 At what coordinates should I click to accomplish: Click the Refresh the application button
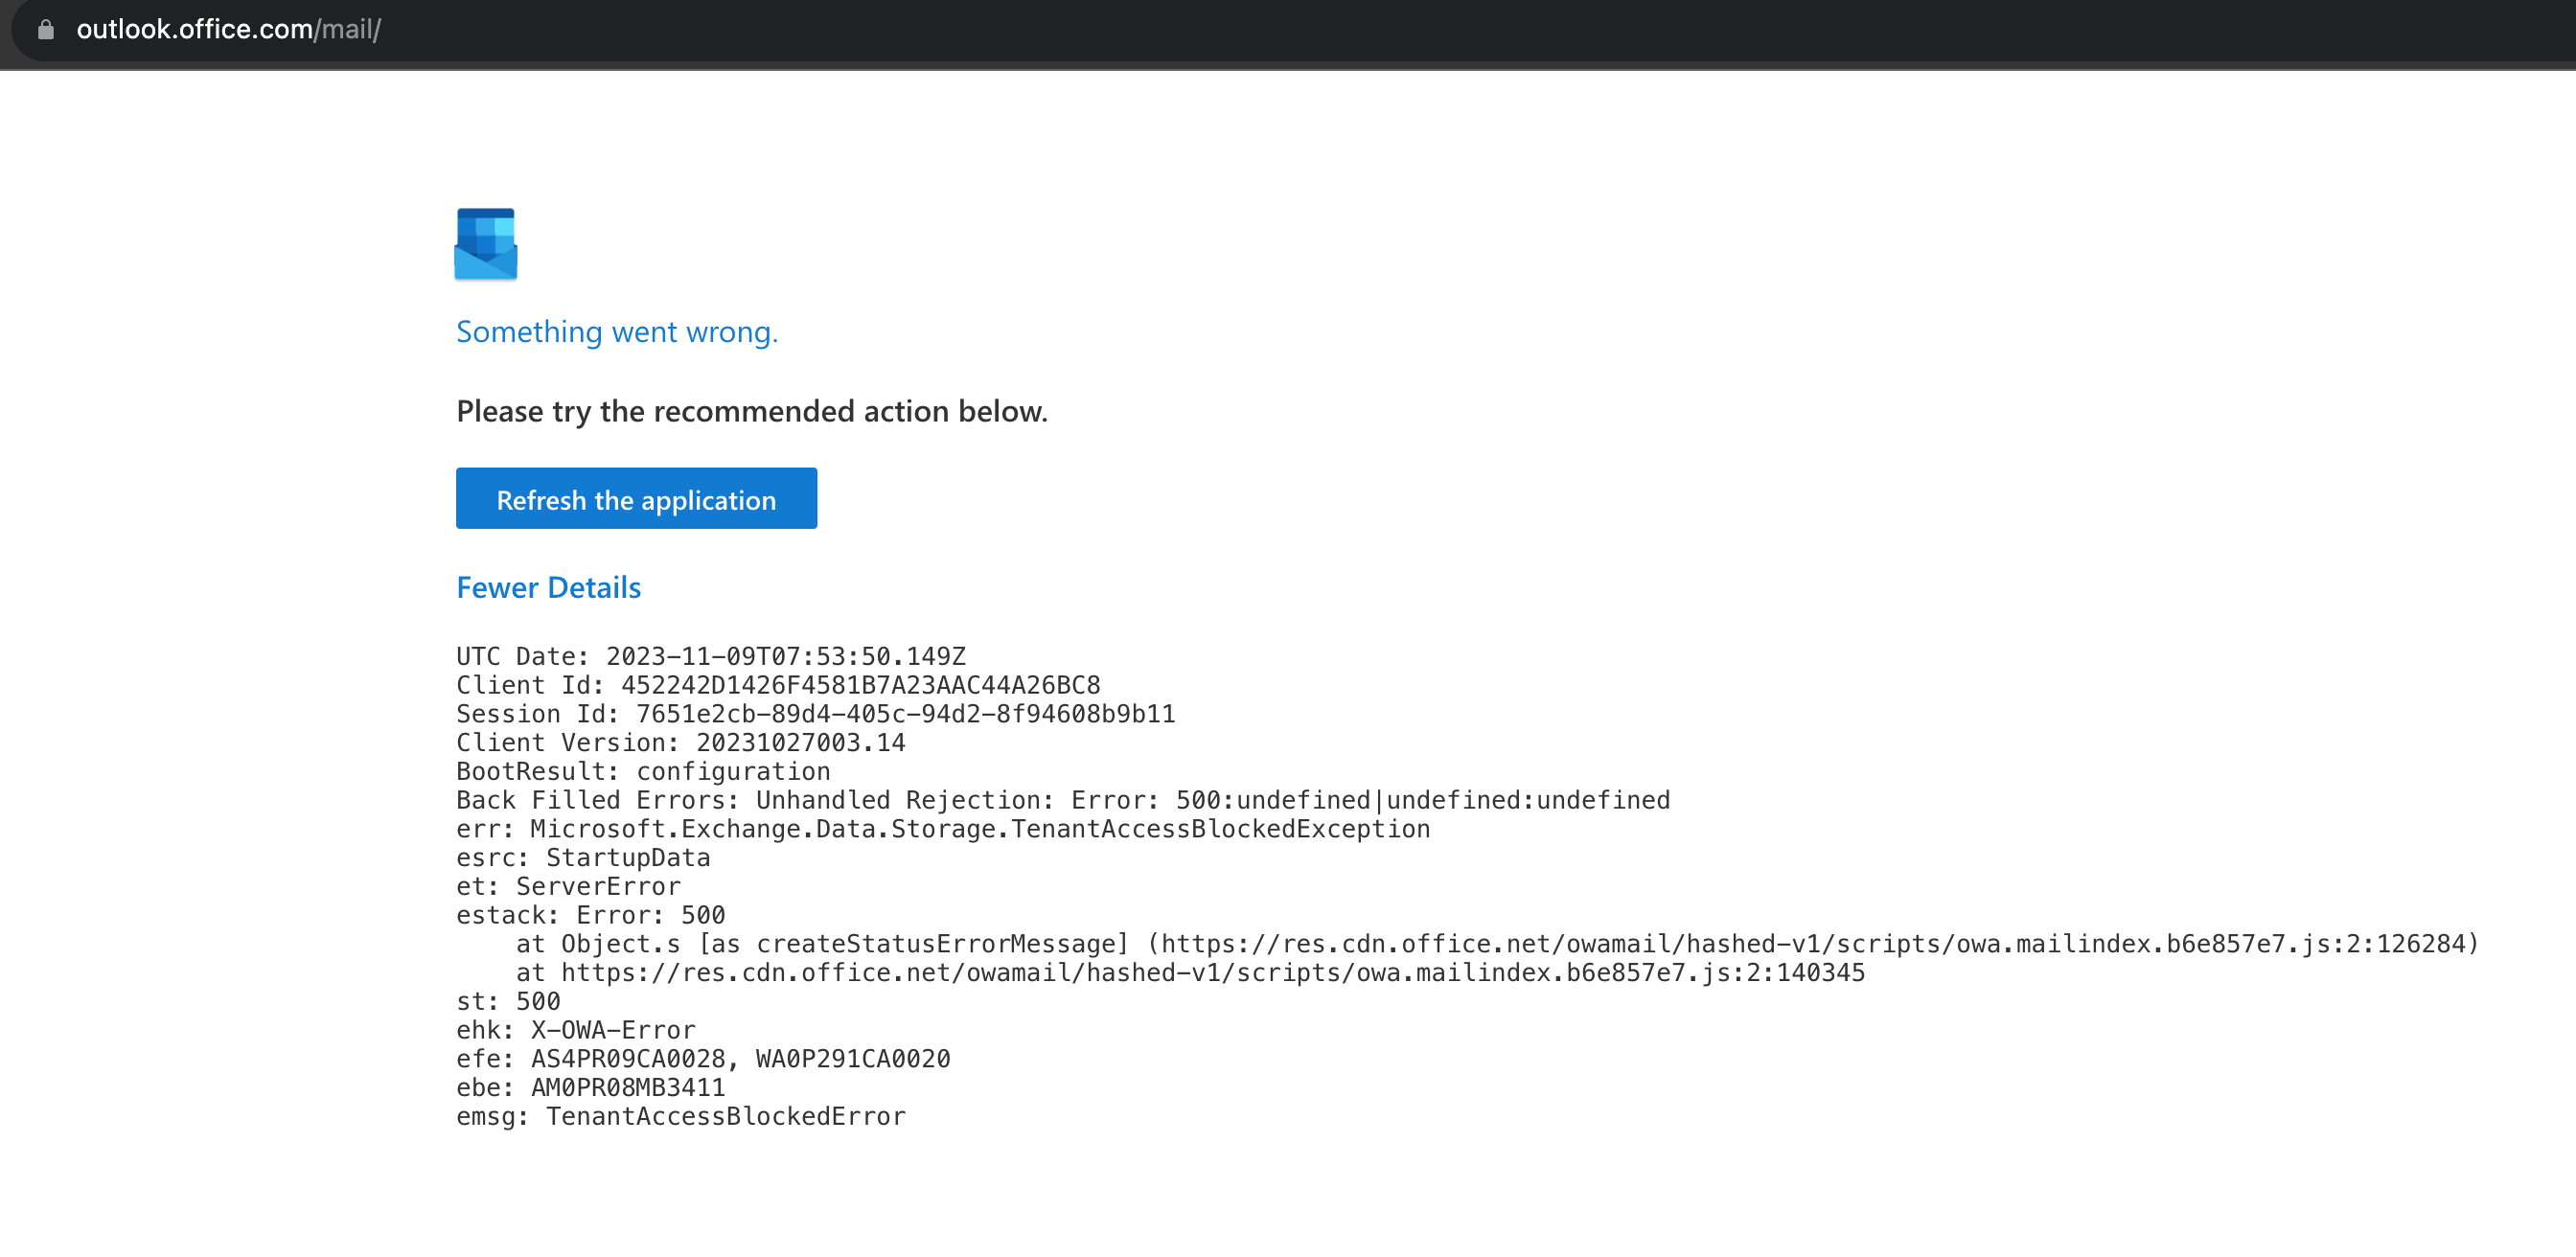(636, 499)
